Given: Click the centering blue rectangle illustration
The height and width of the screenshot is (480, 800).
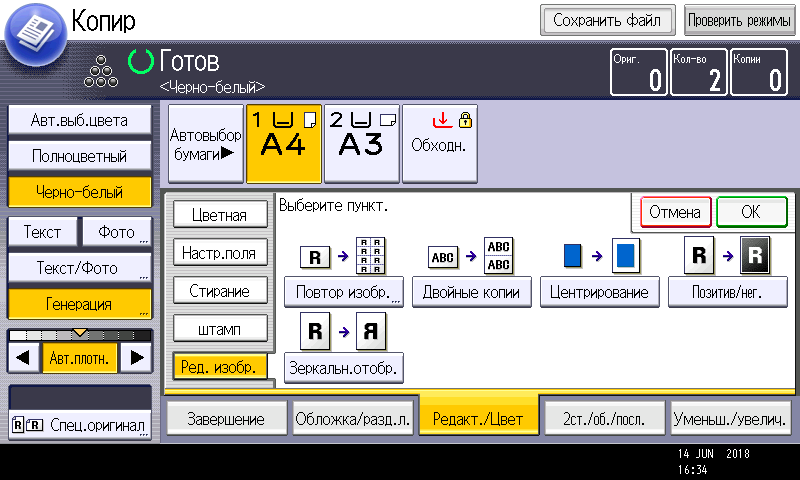Looking at the screenshot, I should tap(602, 256).
